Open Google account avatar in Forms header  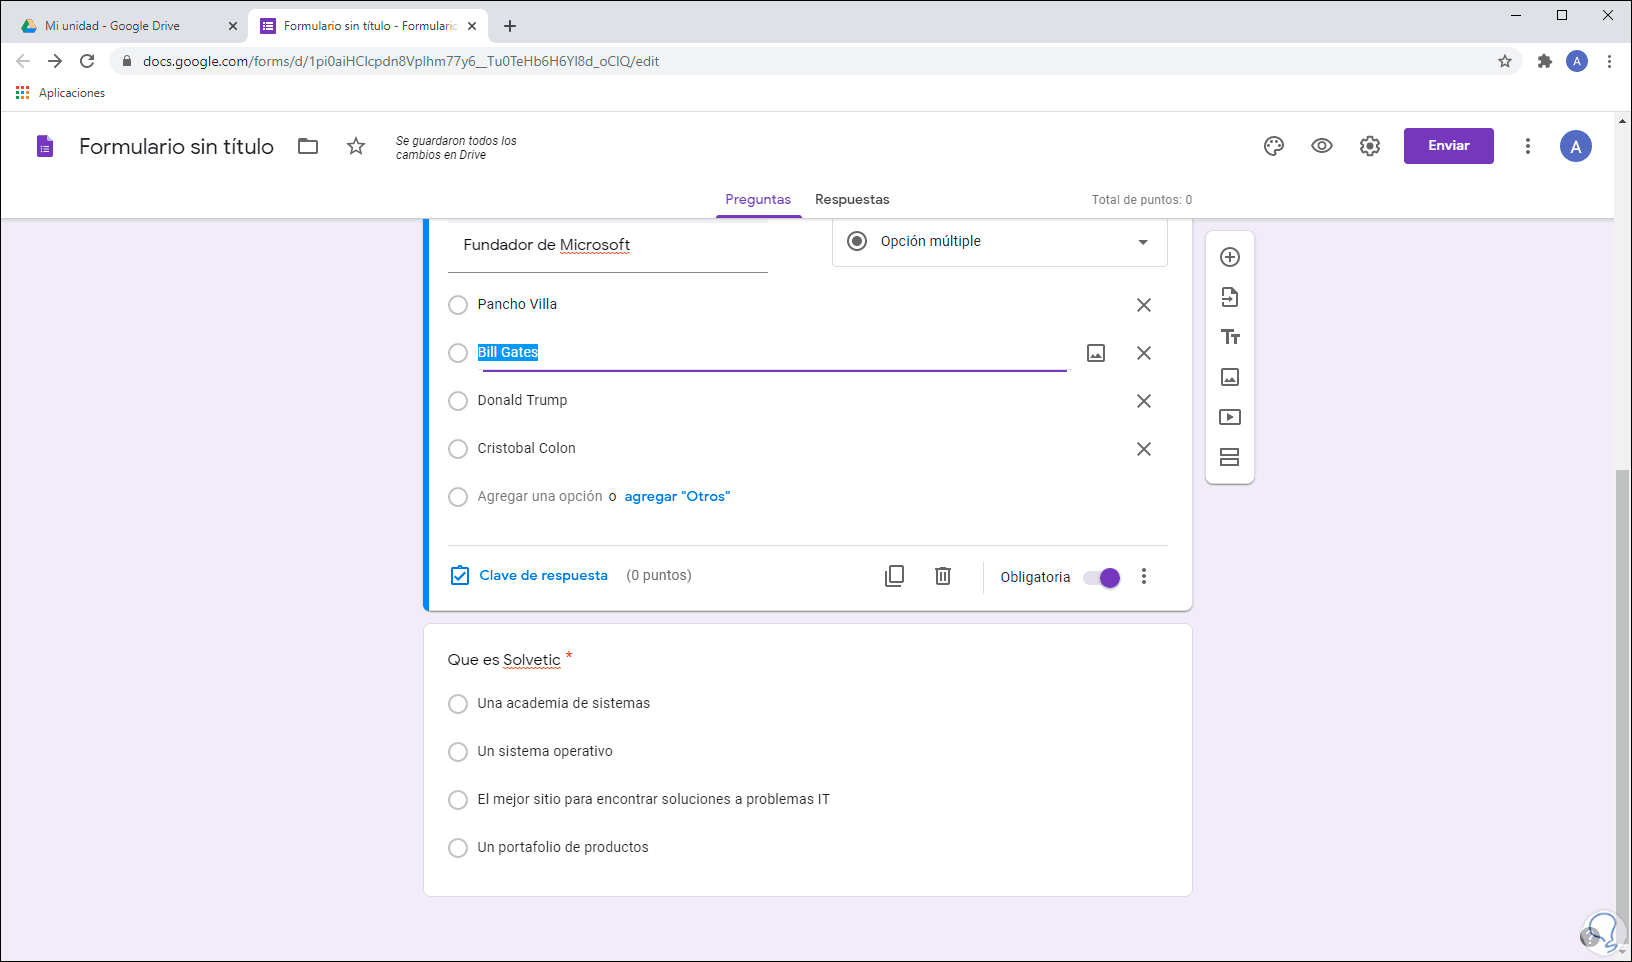click(x=1576, y=146)
